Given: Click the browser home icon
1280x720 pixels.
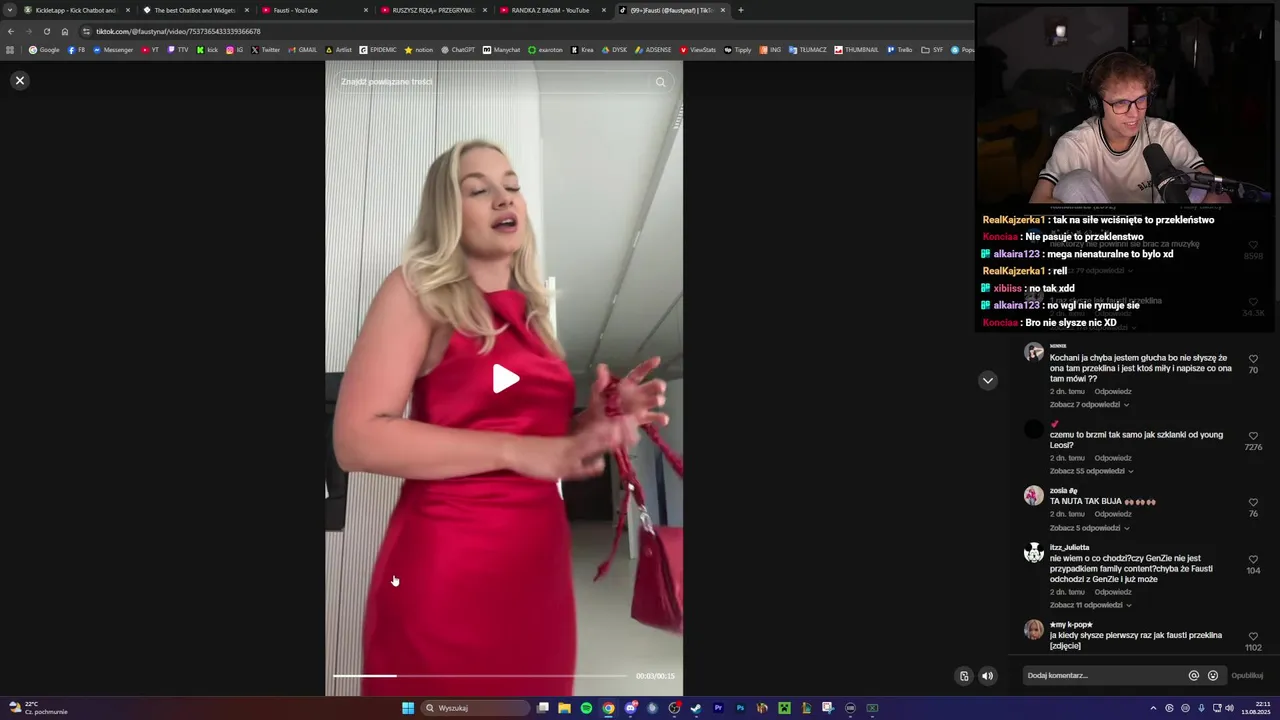Looking at the screenshot, I should (x=65, y=31).
